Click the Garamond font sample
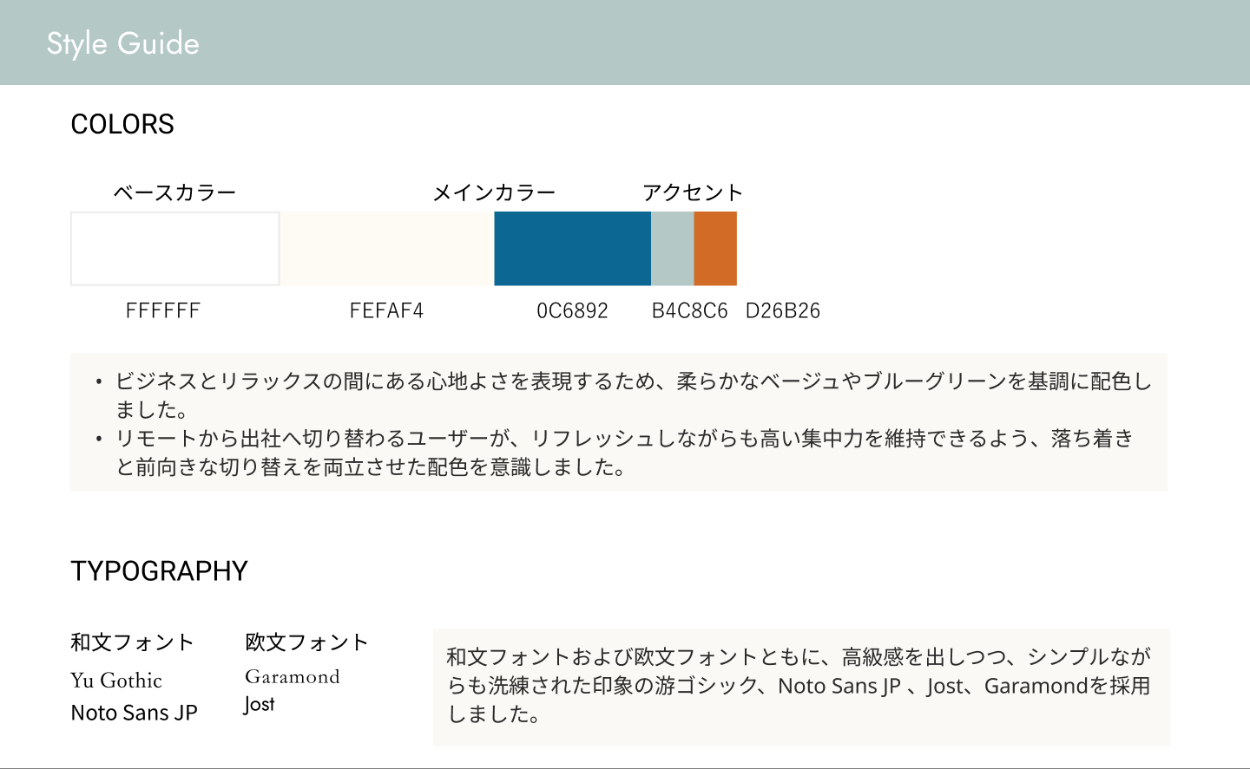The height and width of the screenshot is (769, 1250). (x=292, y=677)
